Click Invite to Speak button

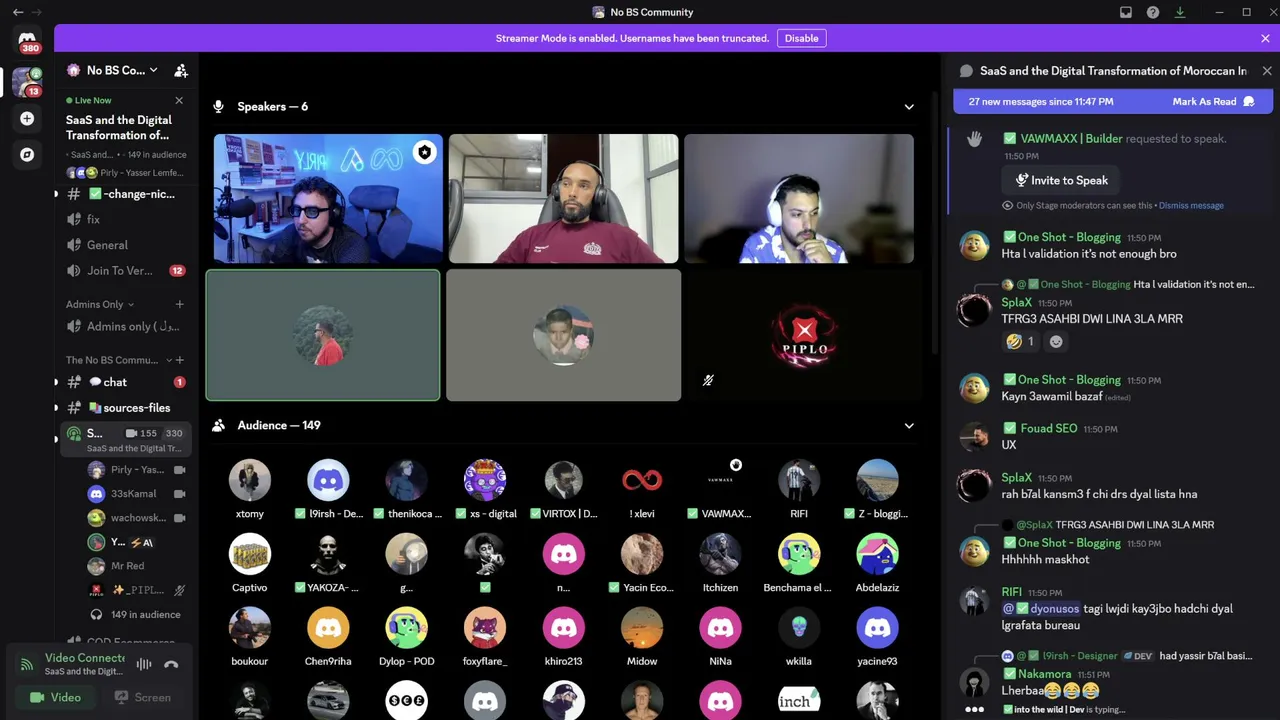[x=1061, y=180]
